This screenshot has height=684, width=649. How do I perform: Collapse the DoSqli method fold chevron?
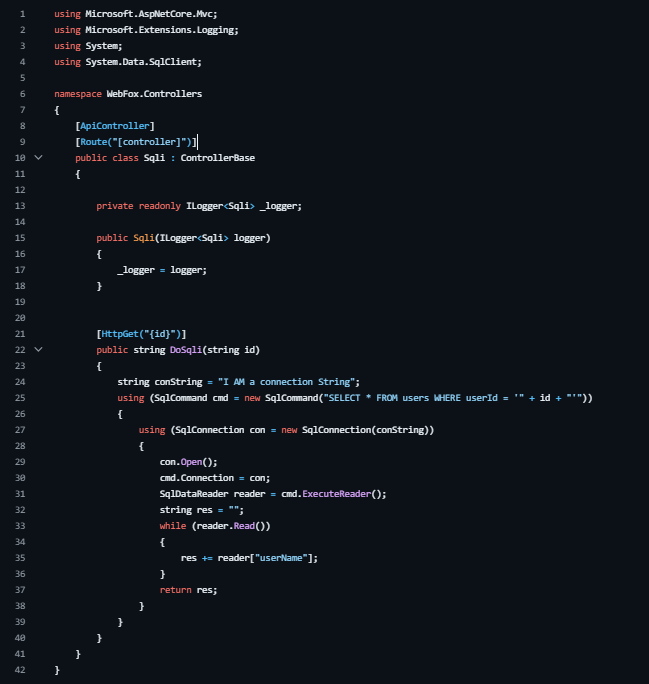(38, 349)
